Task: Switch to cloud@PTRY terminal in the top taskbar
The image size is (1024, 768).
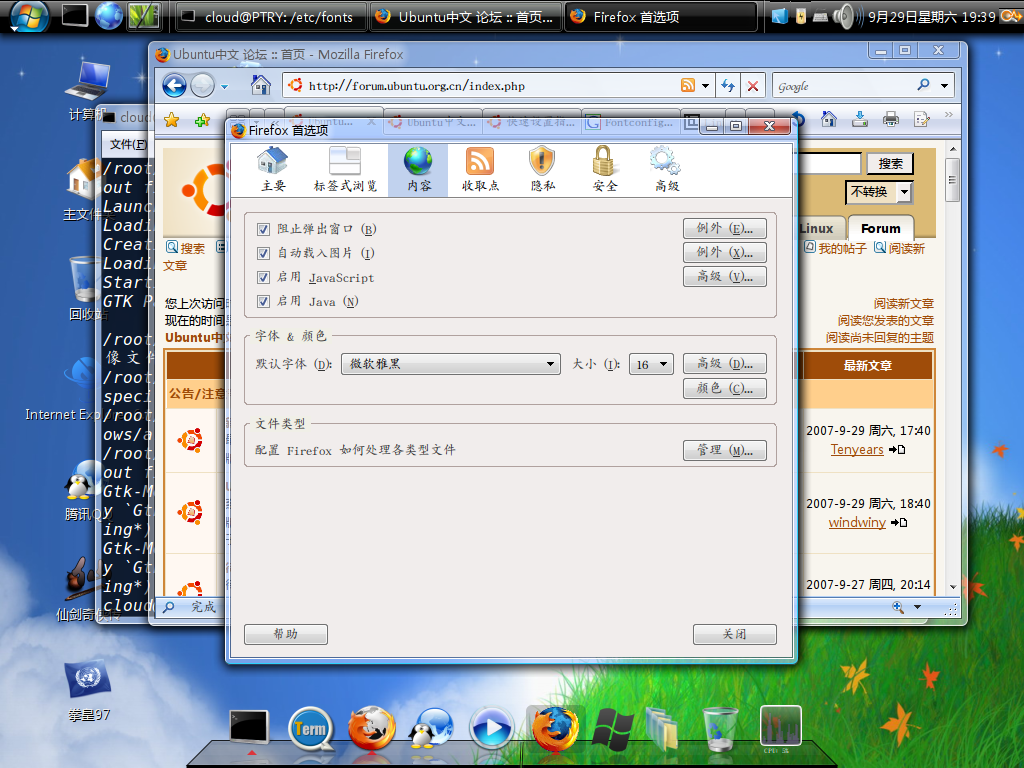Action: [271, 17]
